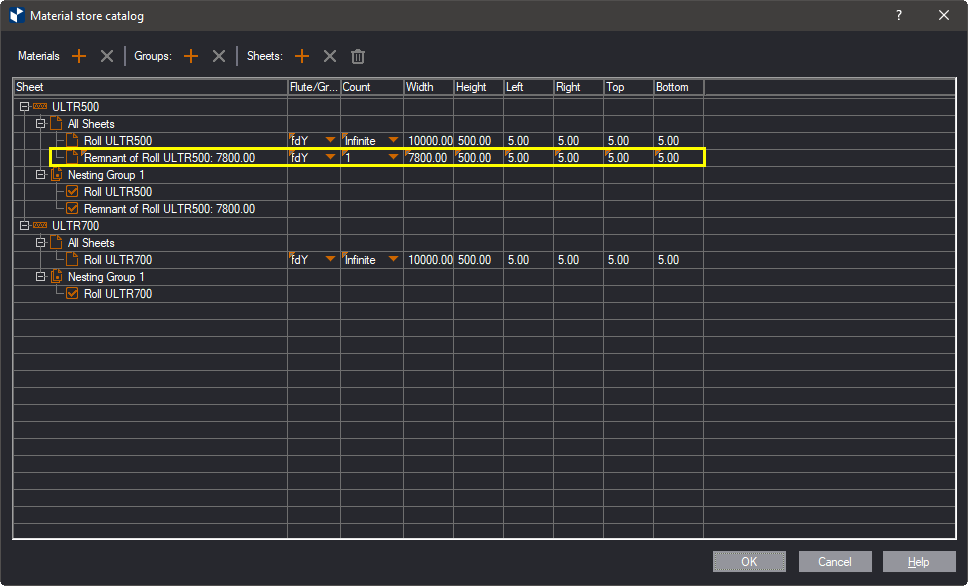Delete material using X beside Materials
This screenshot has height=586, width=968.
point(107,57)
